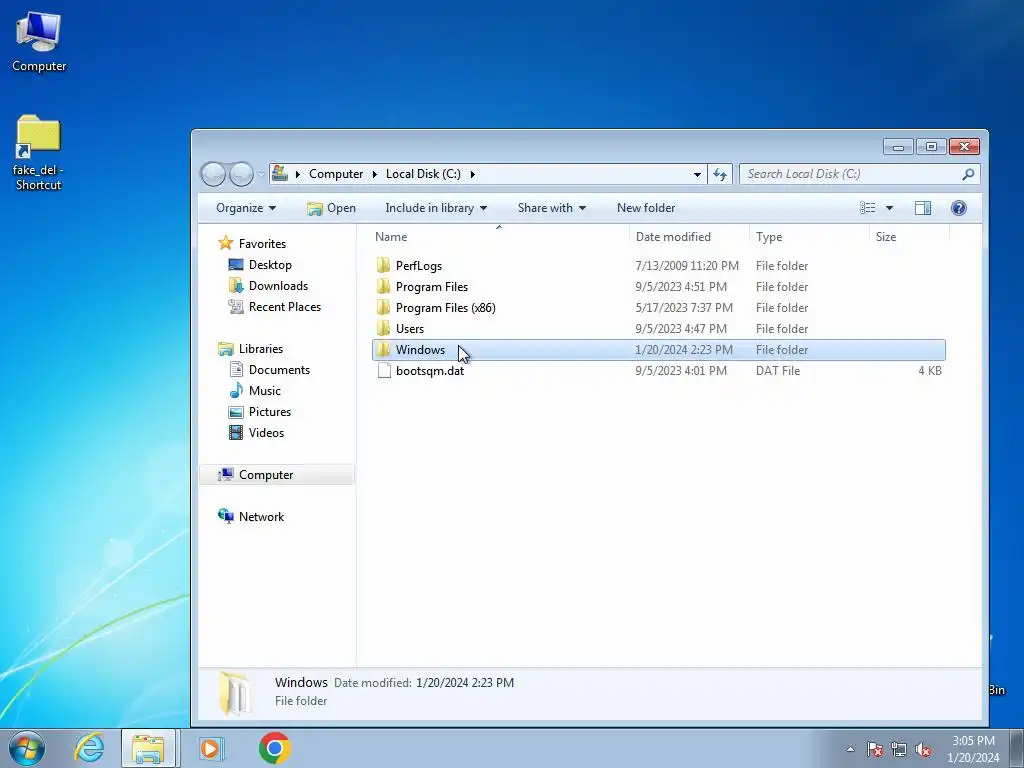Select the Program Files (x86) folder icon
The height and width of the screenshot is (768, 1024).
(383, 307)
